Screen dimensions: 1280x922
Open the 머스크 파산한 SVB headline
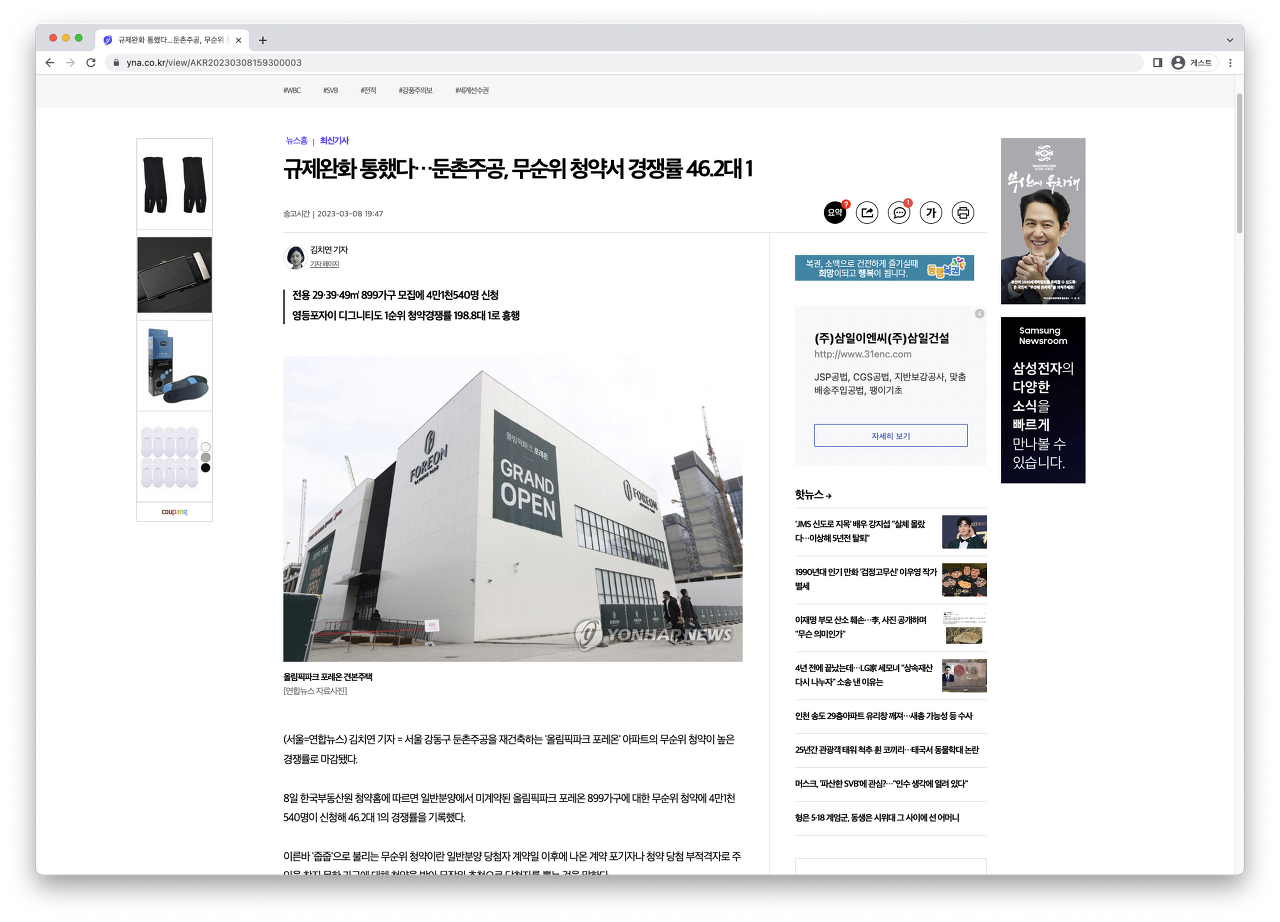(881, 783)
